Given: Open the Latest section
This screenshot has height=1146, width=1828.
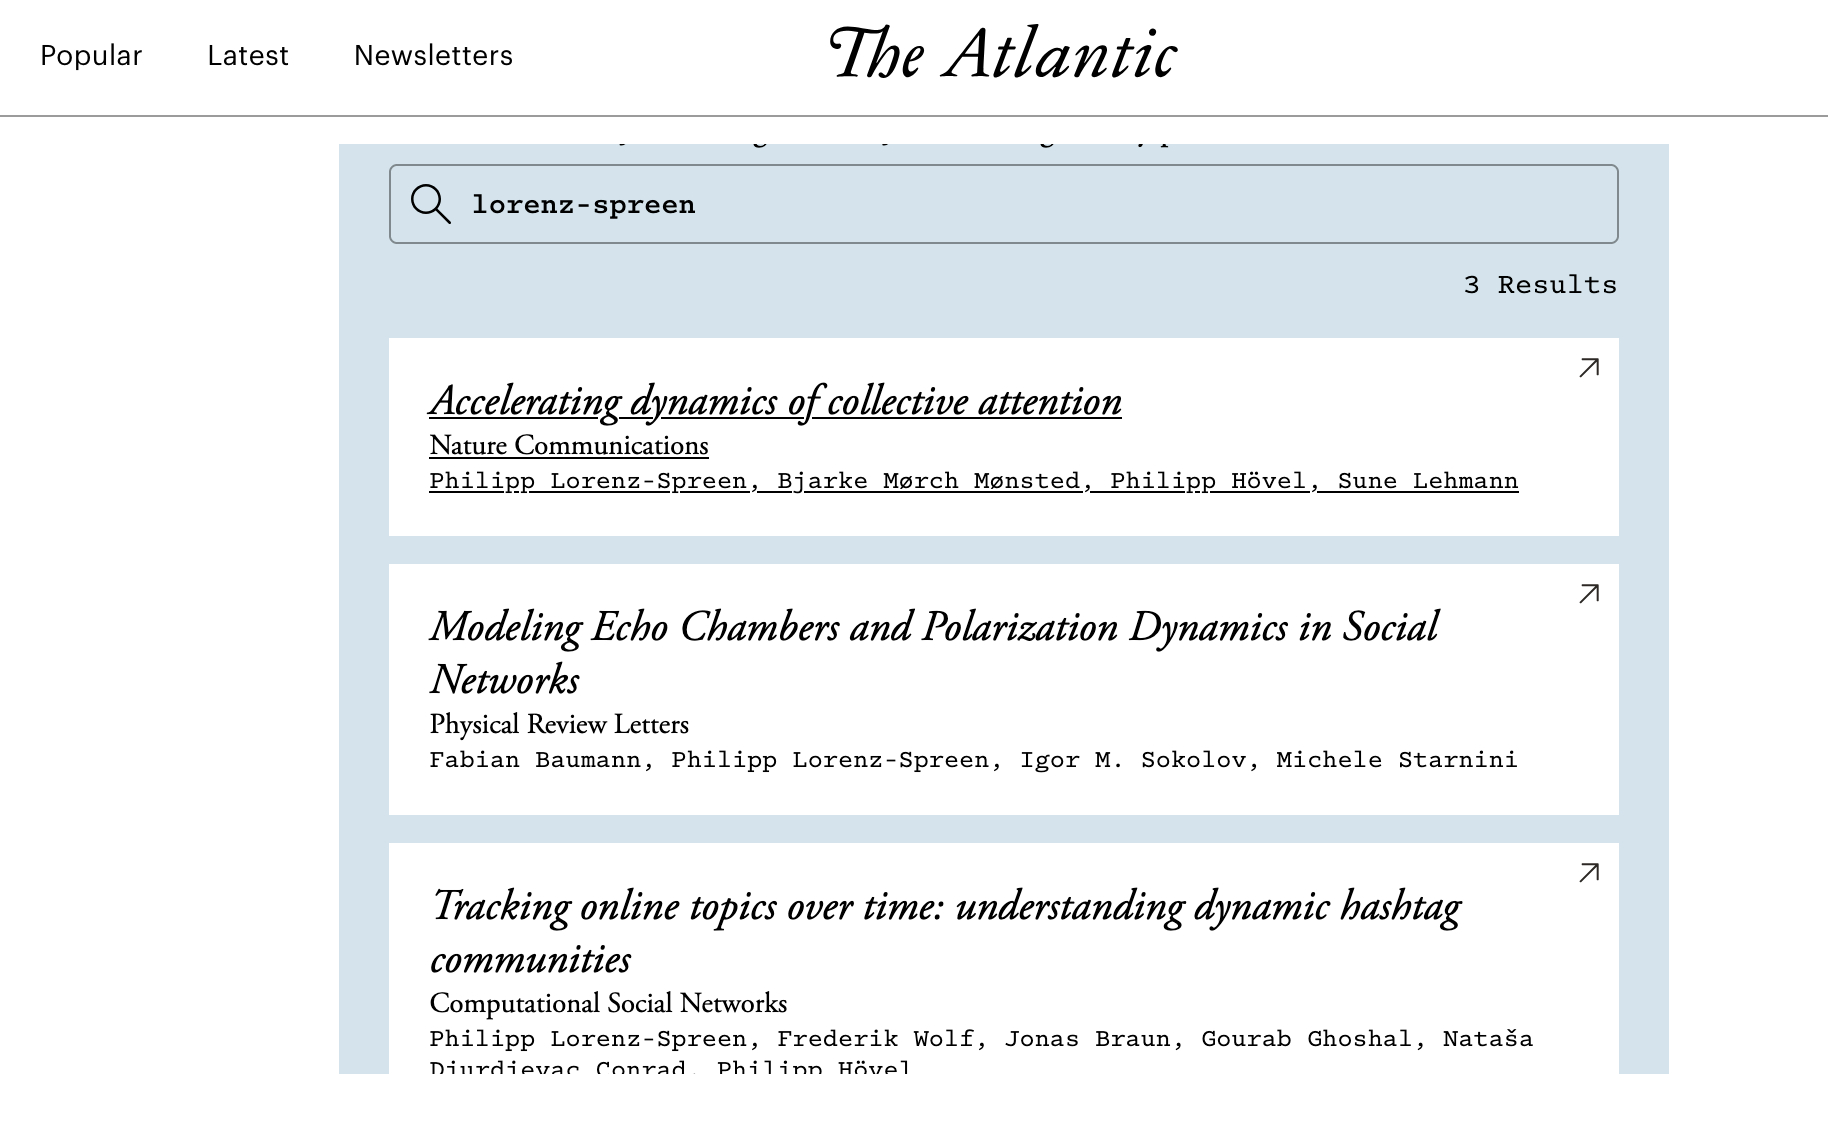Looking at the screenshot, I should 247,56.
